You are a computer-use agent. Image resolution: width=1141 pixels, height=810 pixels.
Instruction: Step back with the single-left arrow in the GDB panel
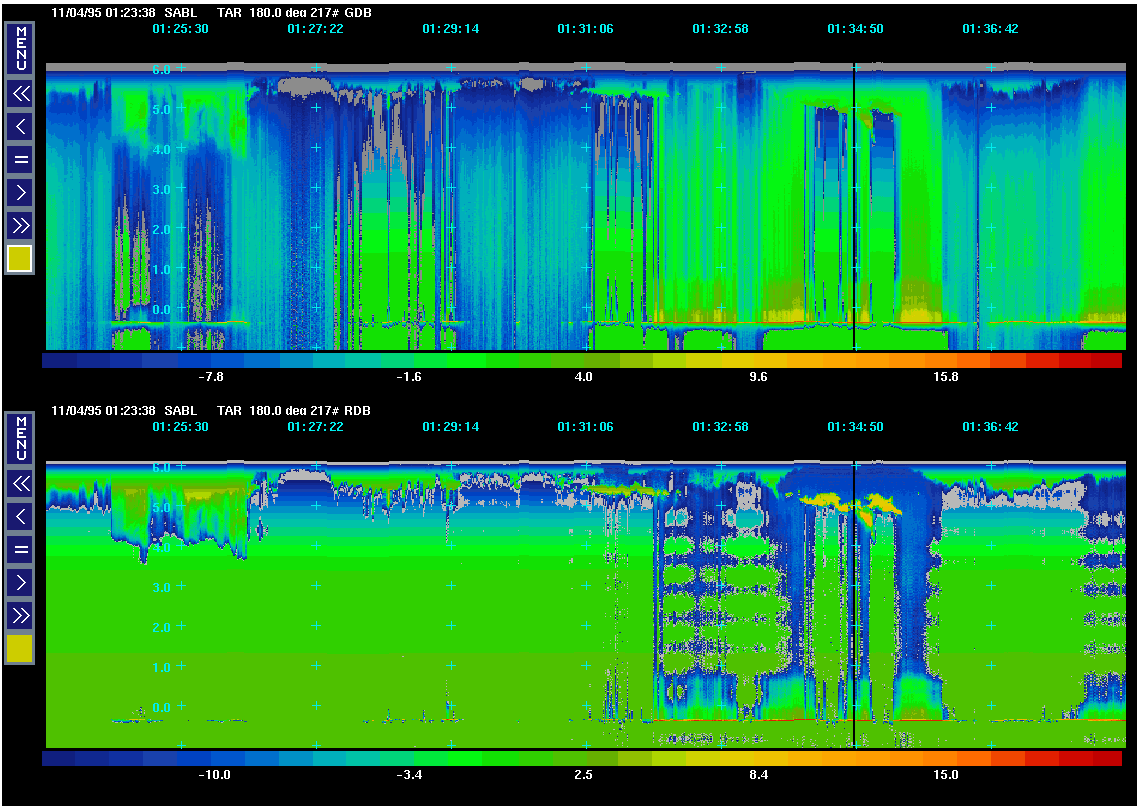[20, 126]
